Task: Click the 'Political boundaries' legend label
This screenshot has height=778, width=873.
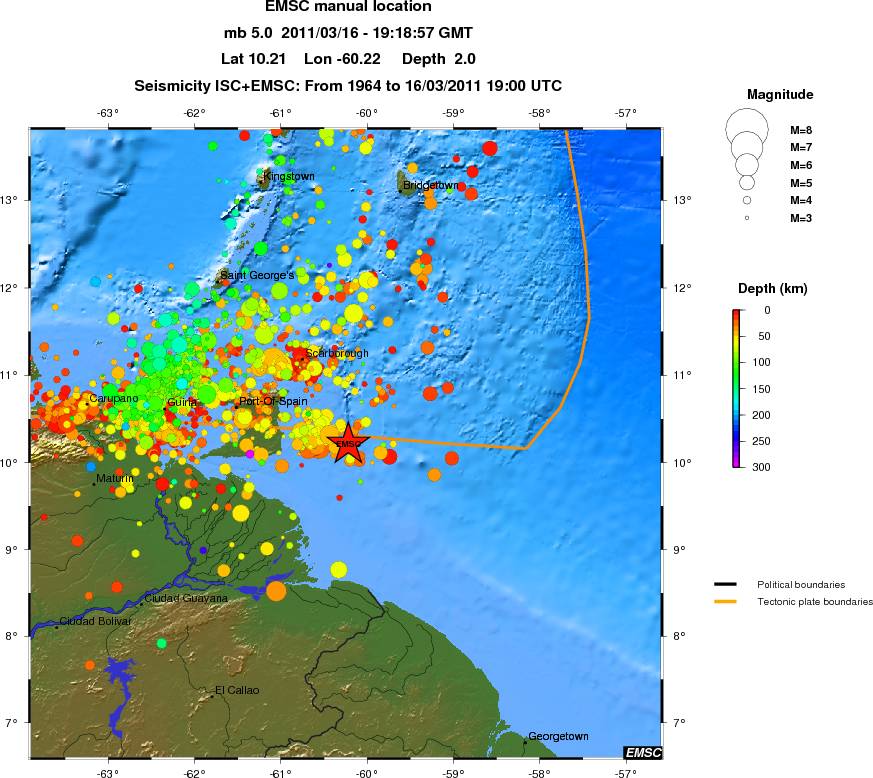Action: click(x=801, y=585)
